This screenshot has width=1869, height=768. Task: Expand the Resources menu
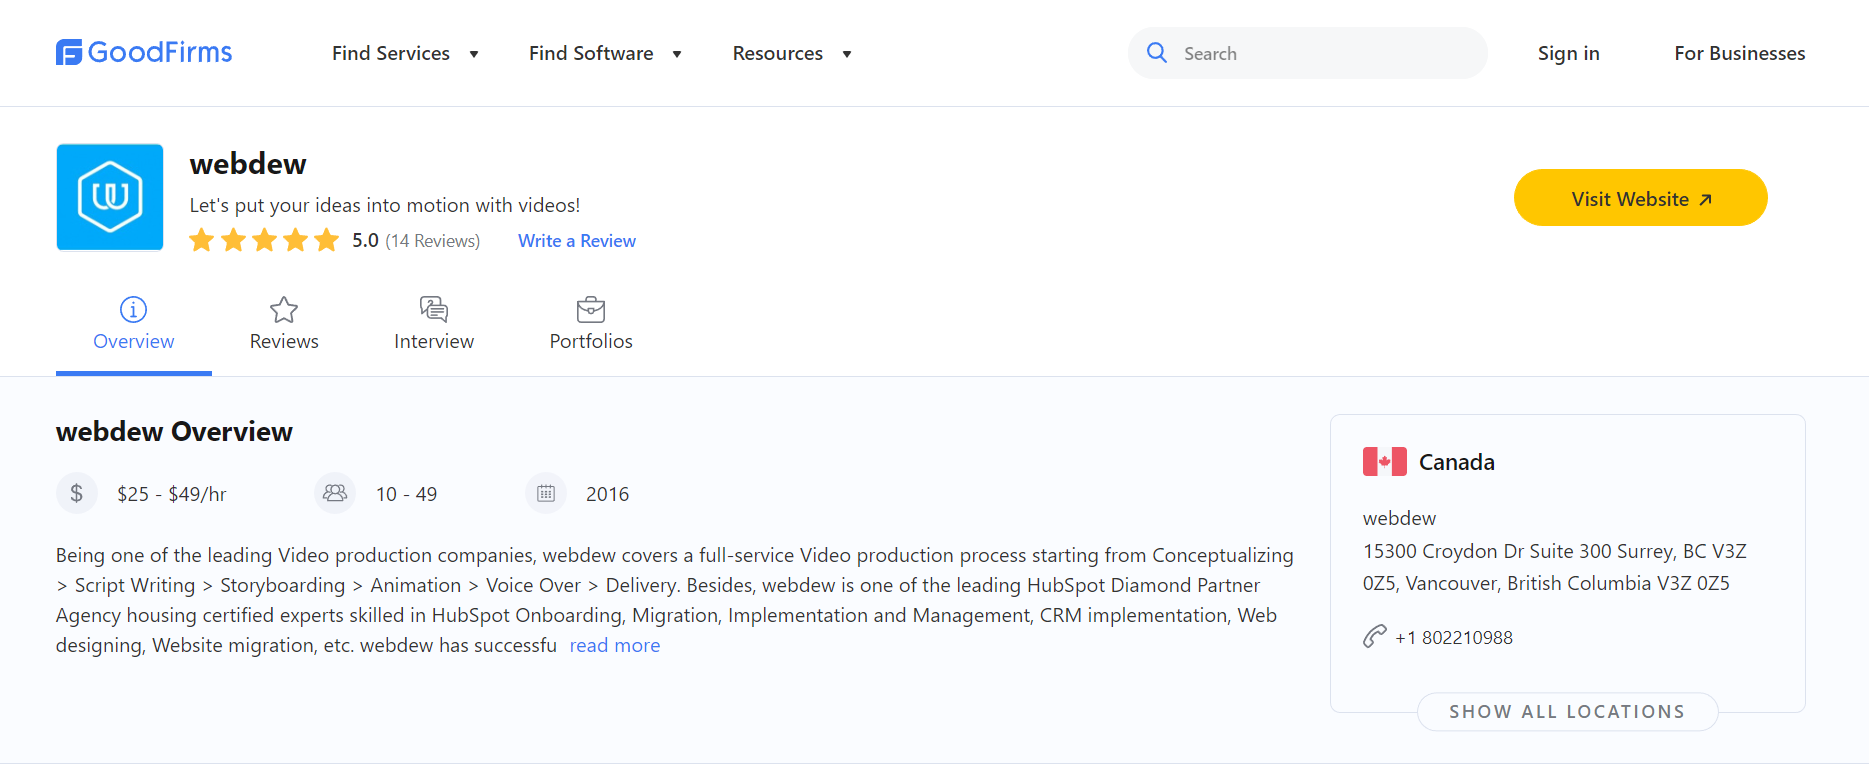(x=792, y=54)
